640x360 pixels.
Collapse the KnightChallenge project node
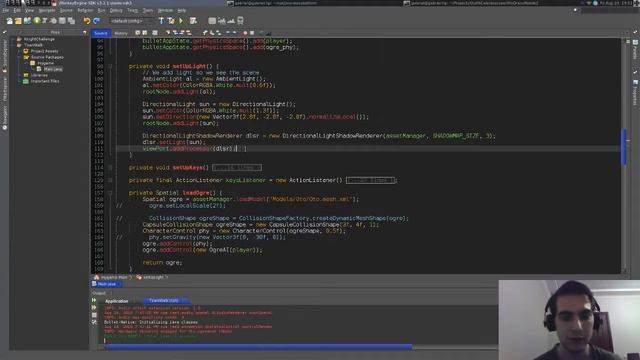click(x=13, y=39)
